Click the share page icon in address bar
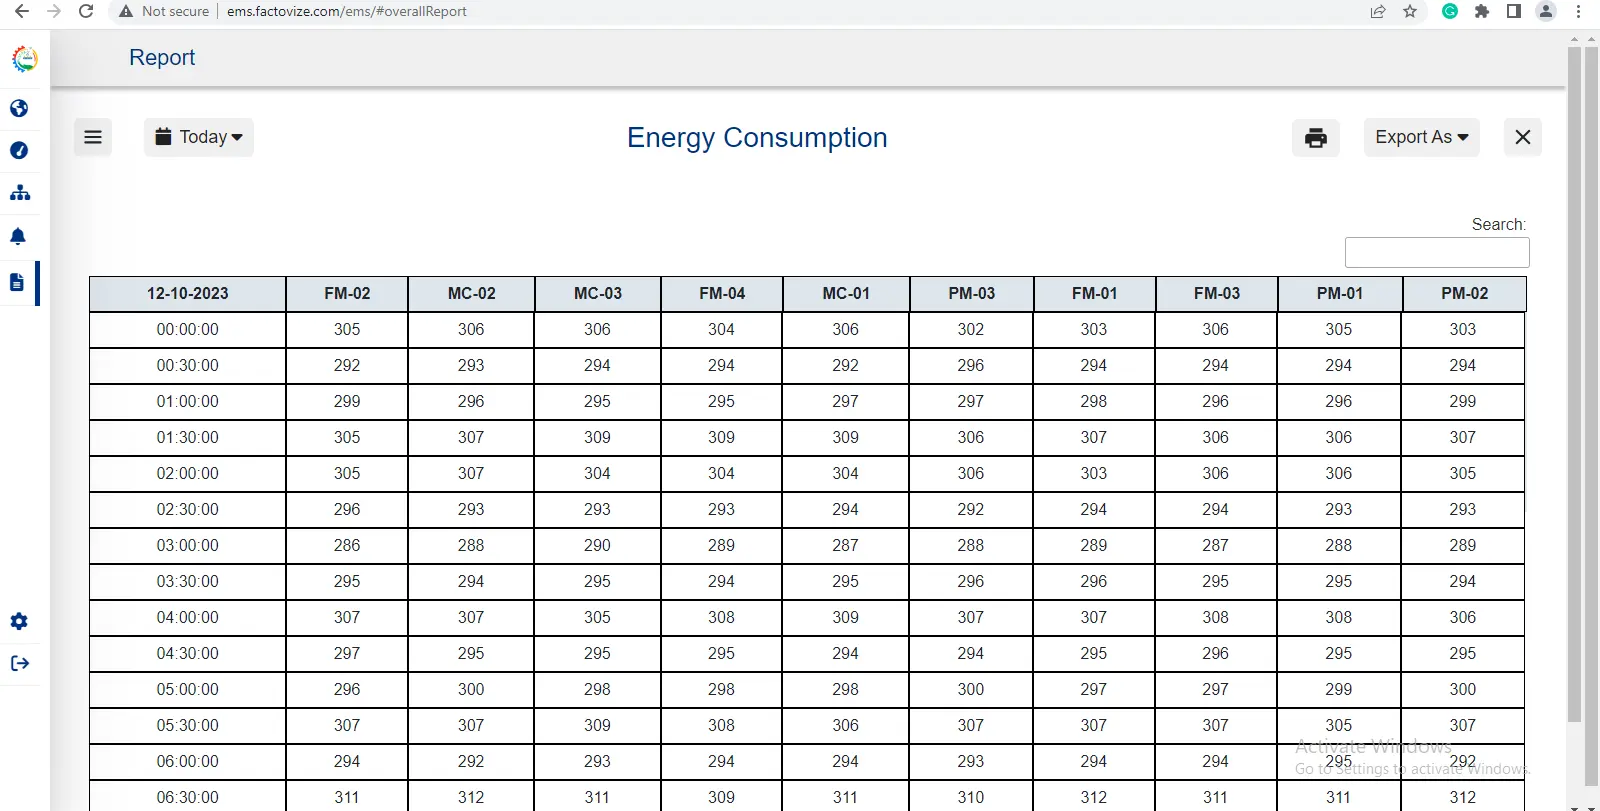Image resolution: width=1600 pixels, height=811 pixels. point(1378,11)
